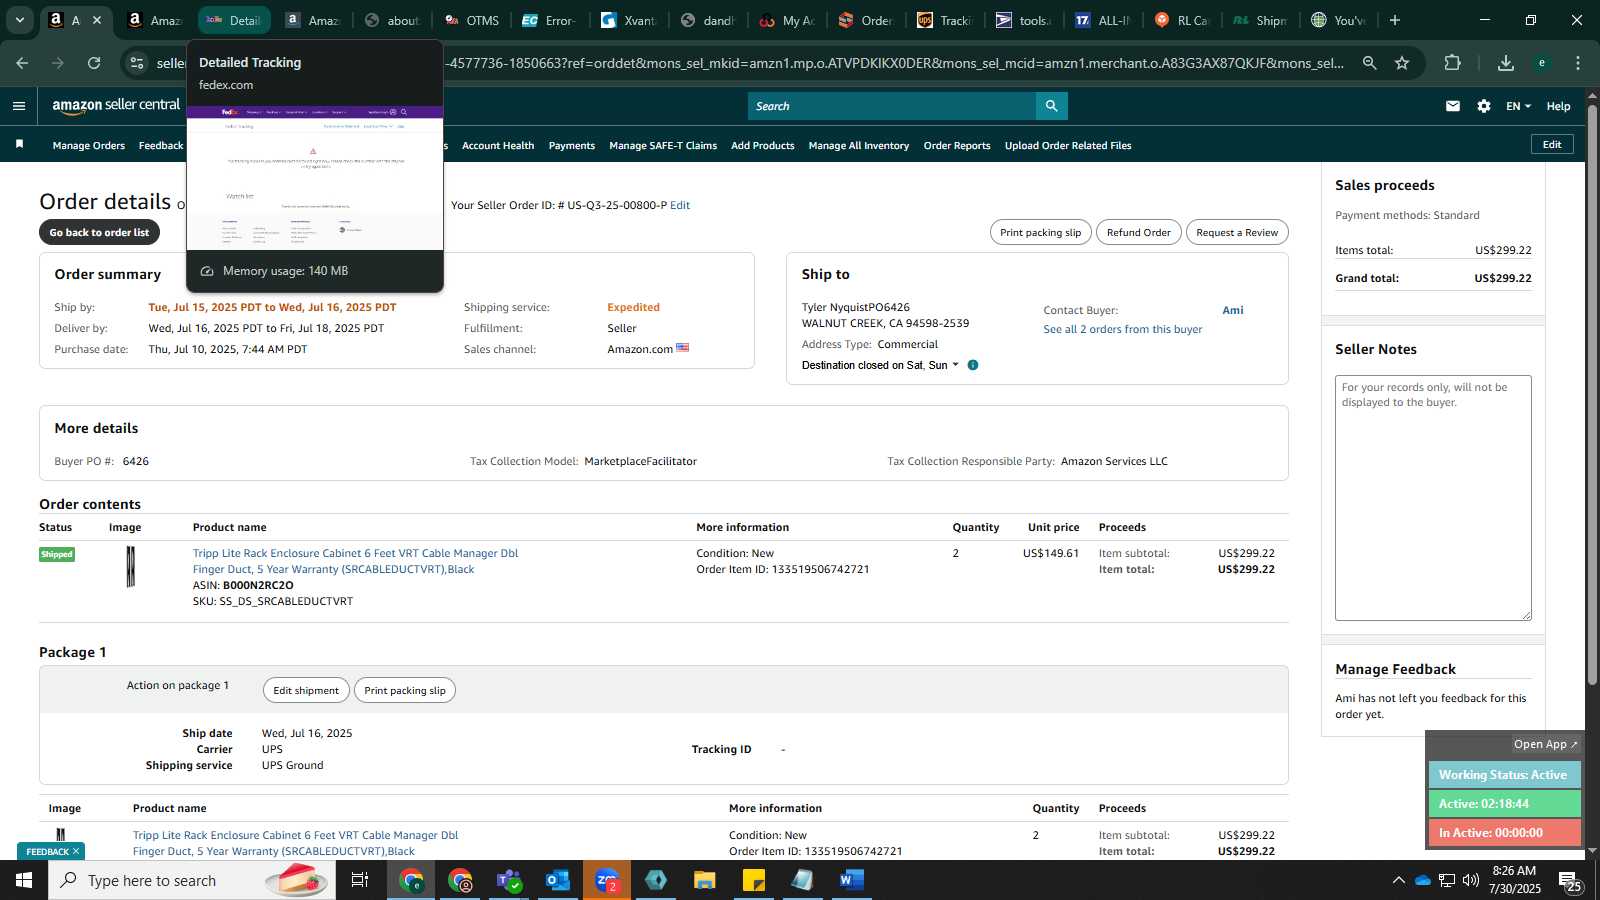Click the top Print packing slip button

pos(1040,232)
